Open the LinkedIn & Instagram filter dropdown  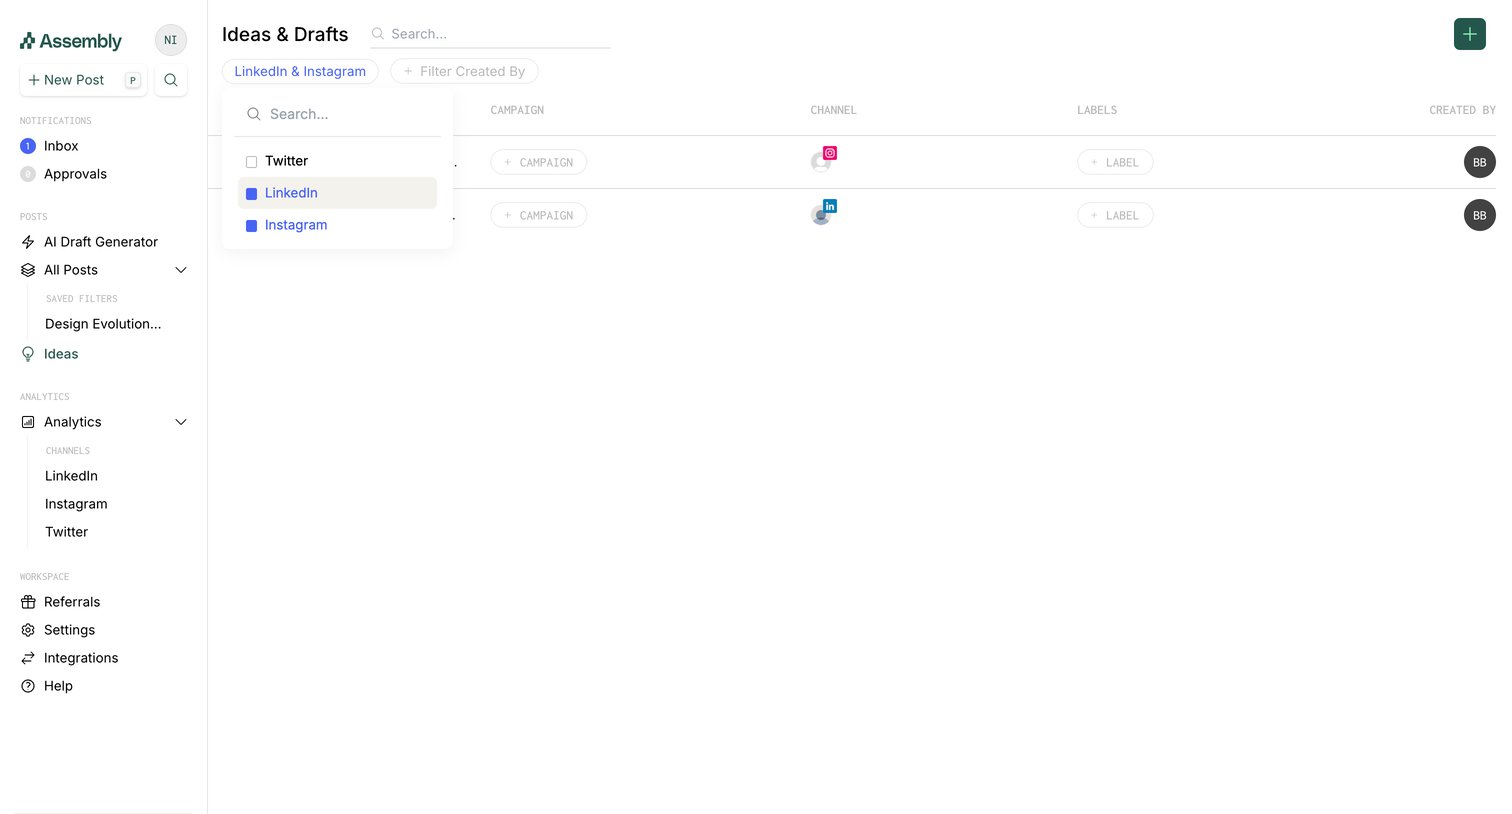300,72
